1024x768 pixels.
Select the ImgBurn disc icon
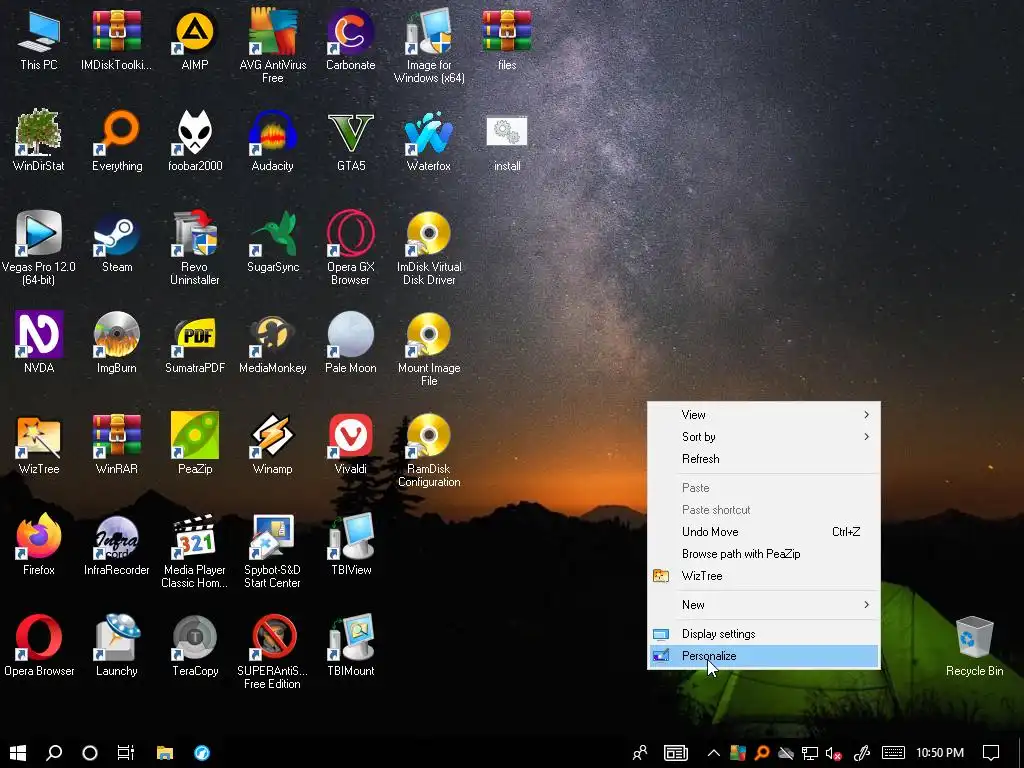click(x=117, y=334)
